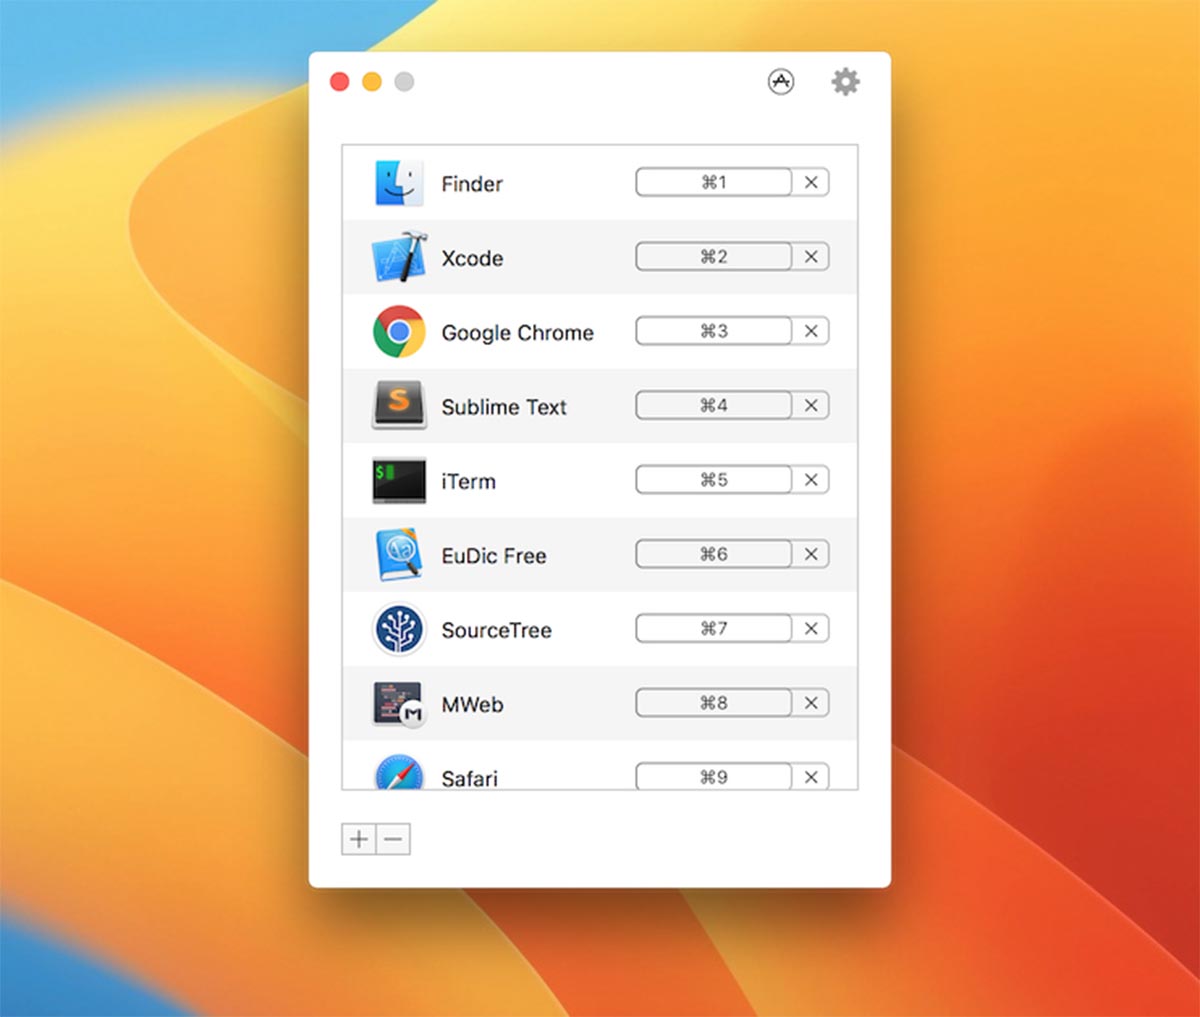Click the SourceTree icon

399,630
